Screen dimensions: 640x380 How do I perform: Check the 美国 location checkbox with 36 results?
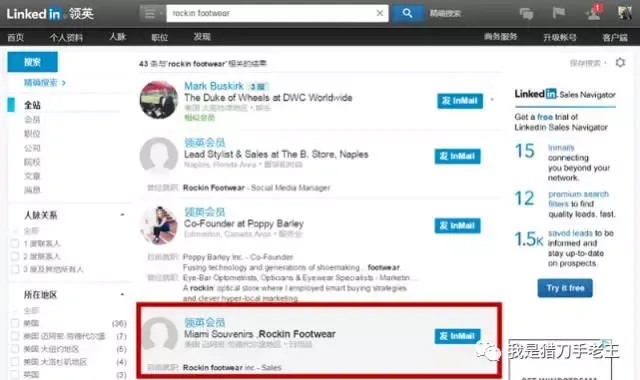15,323
